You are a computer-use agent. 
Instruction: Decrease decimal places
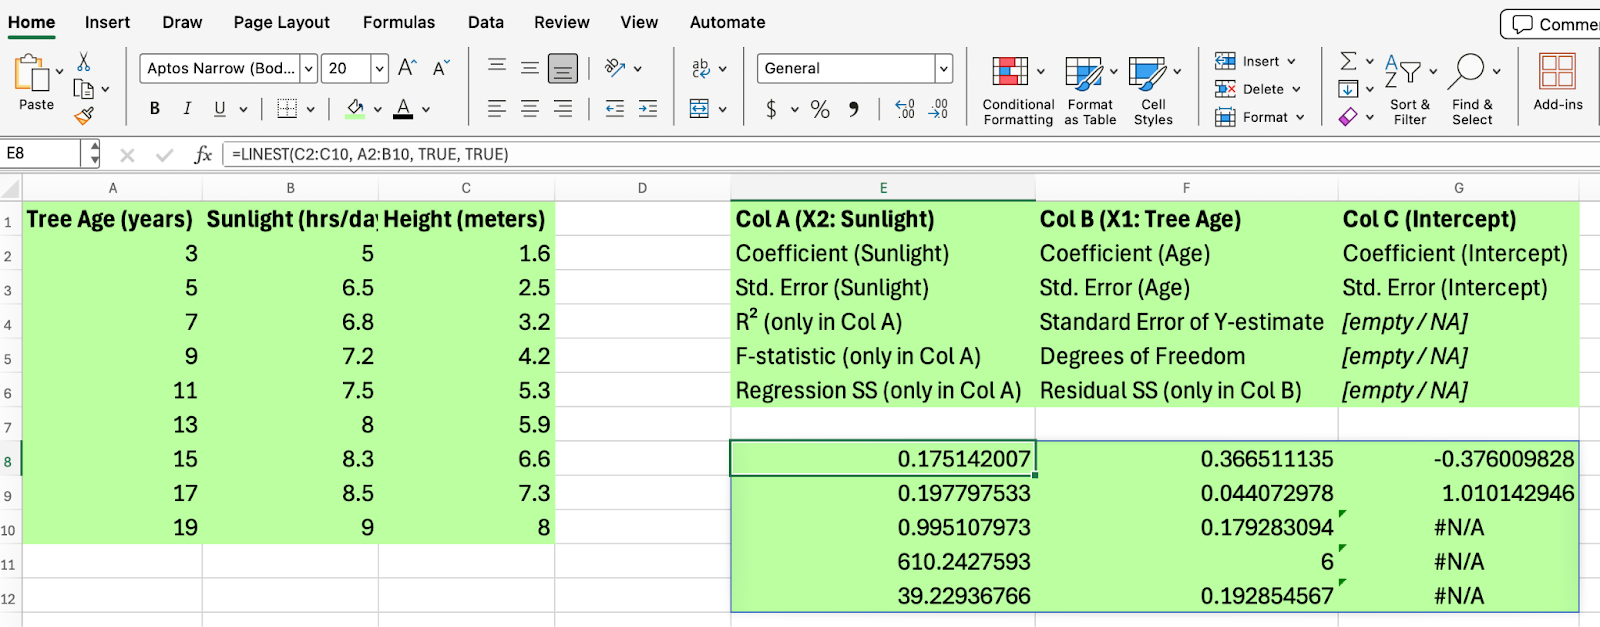[x=939, y=109]
